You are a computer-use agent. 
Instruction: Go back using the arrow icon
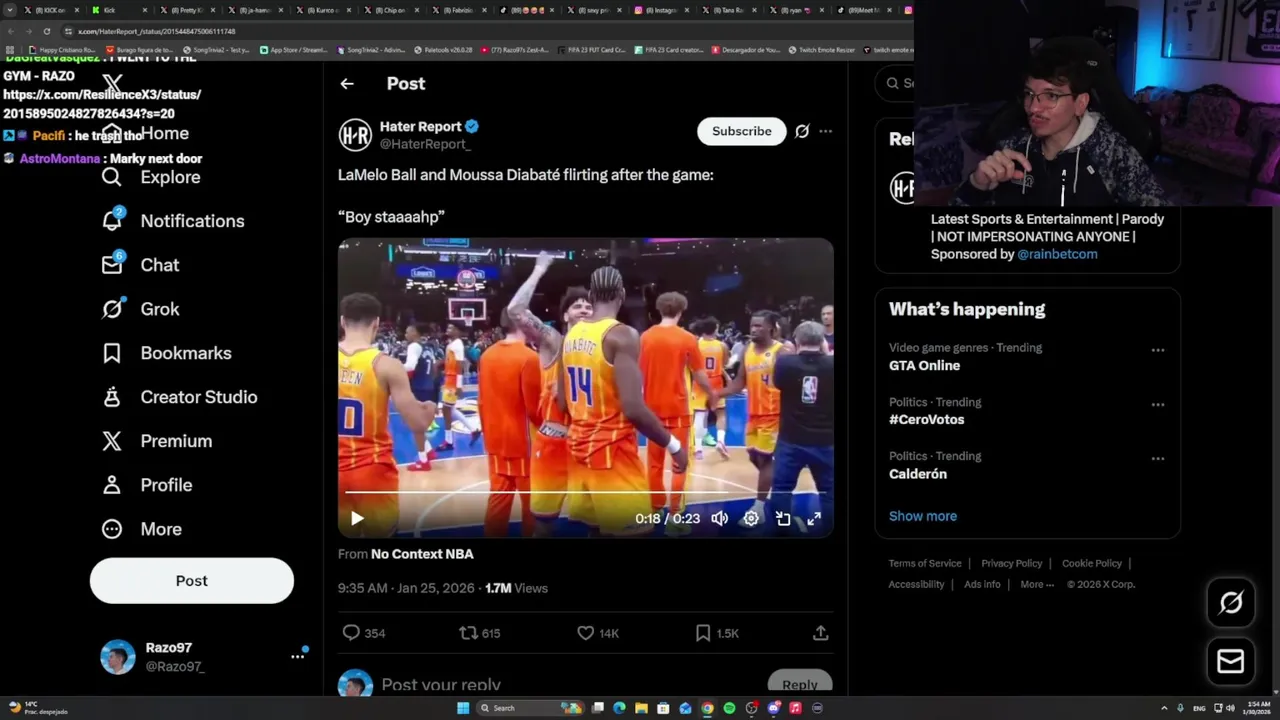(x=347, y=84)
